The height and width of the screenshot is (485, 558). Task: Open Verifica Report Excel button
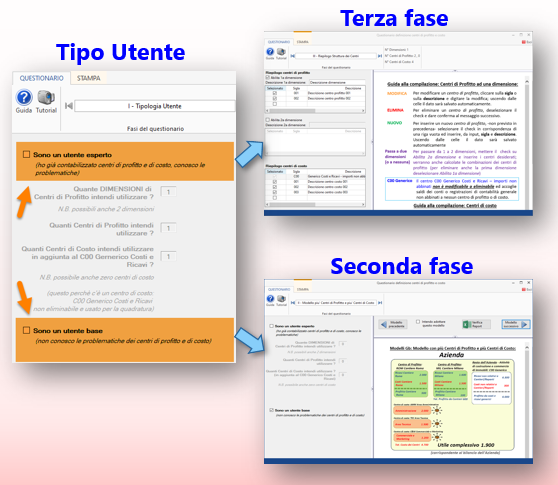476,324
